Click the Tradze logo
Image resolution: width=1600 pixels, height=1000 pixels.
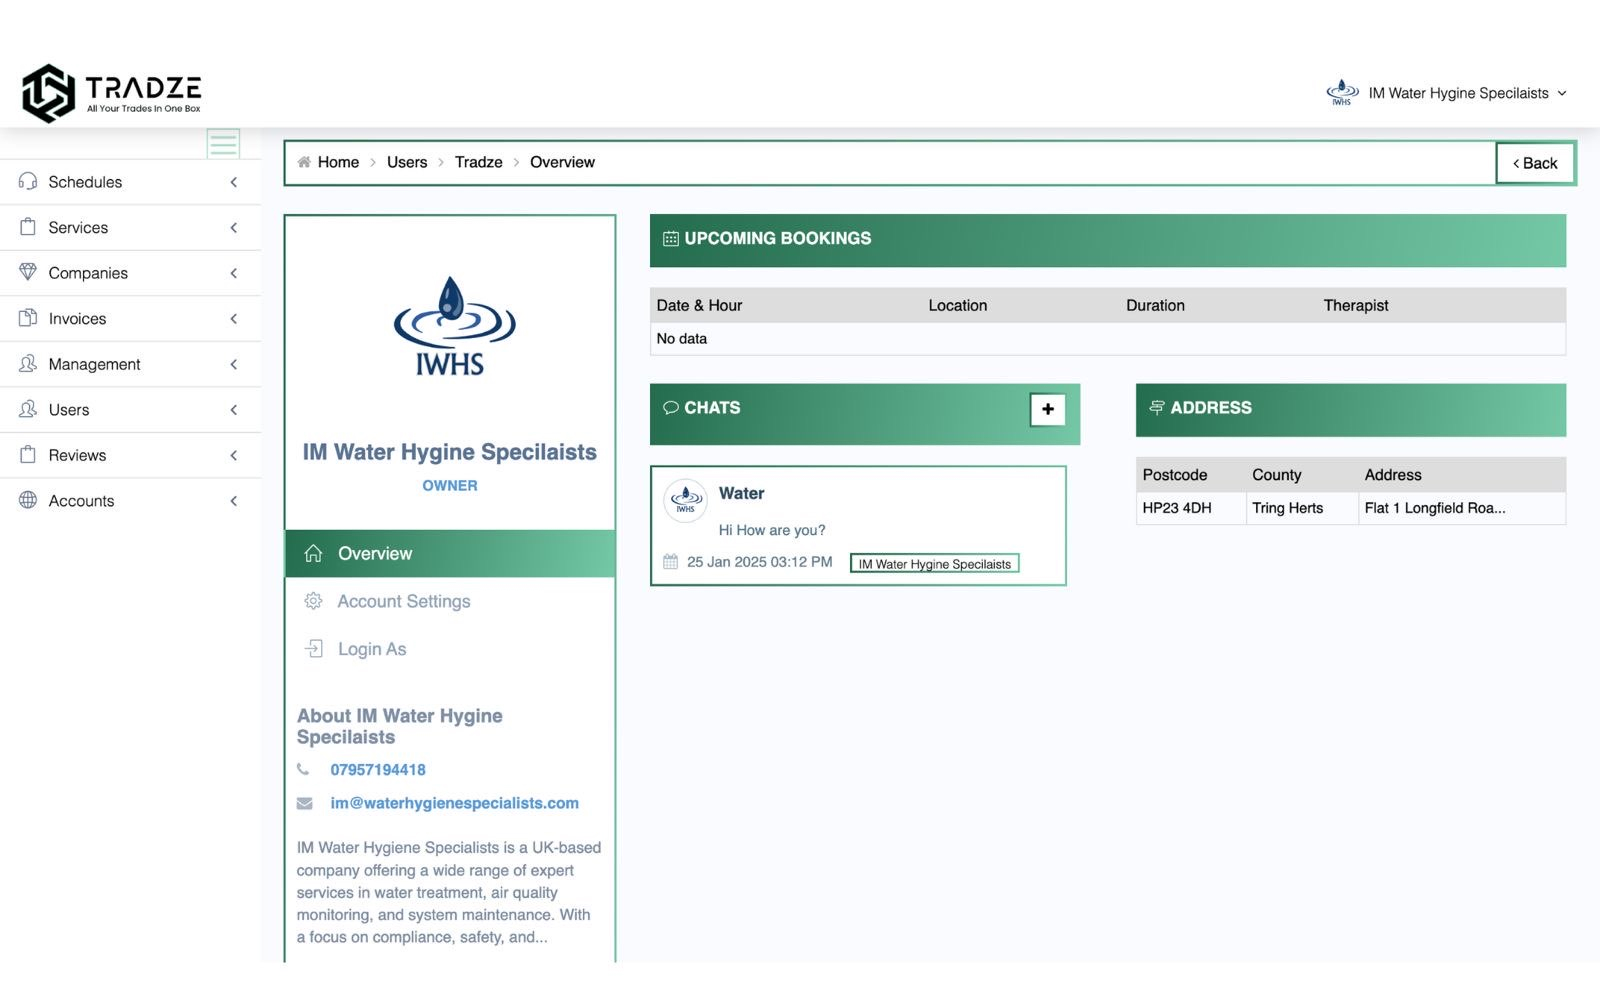[x=112, y=93]
